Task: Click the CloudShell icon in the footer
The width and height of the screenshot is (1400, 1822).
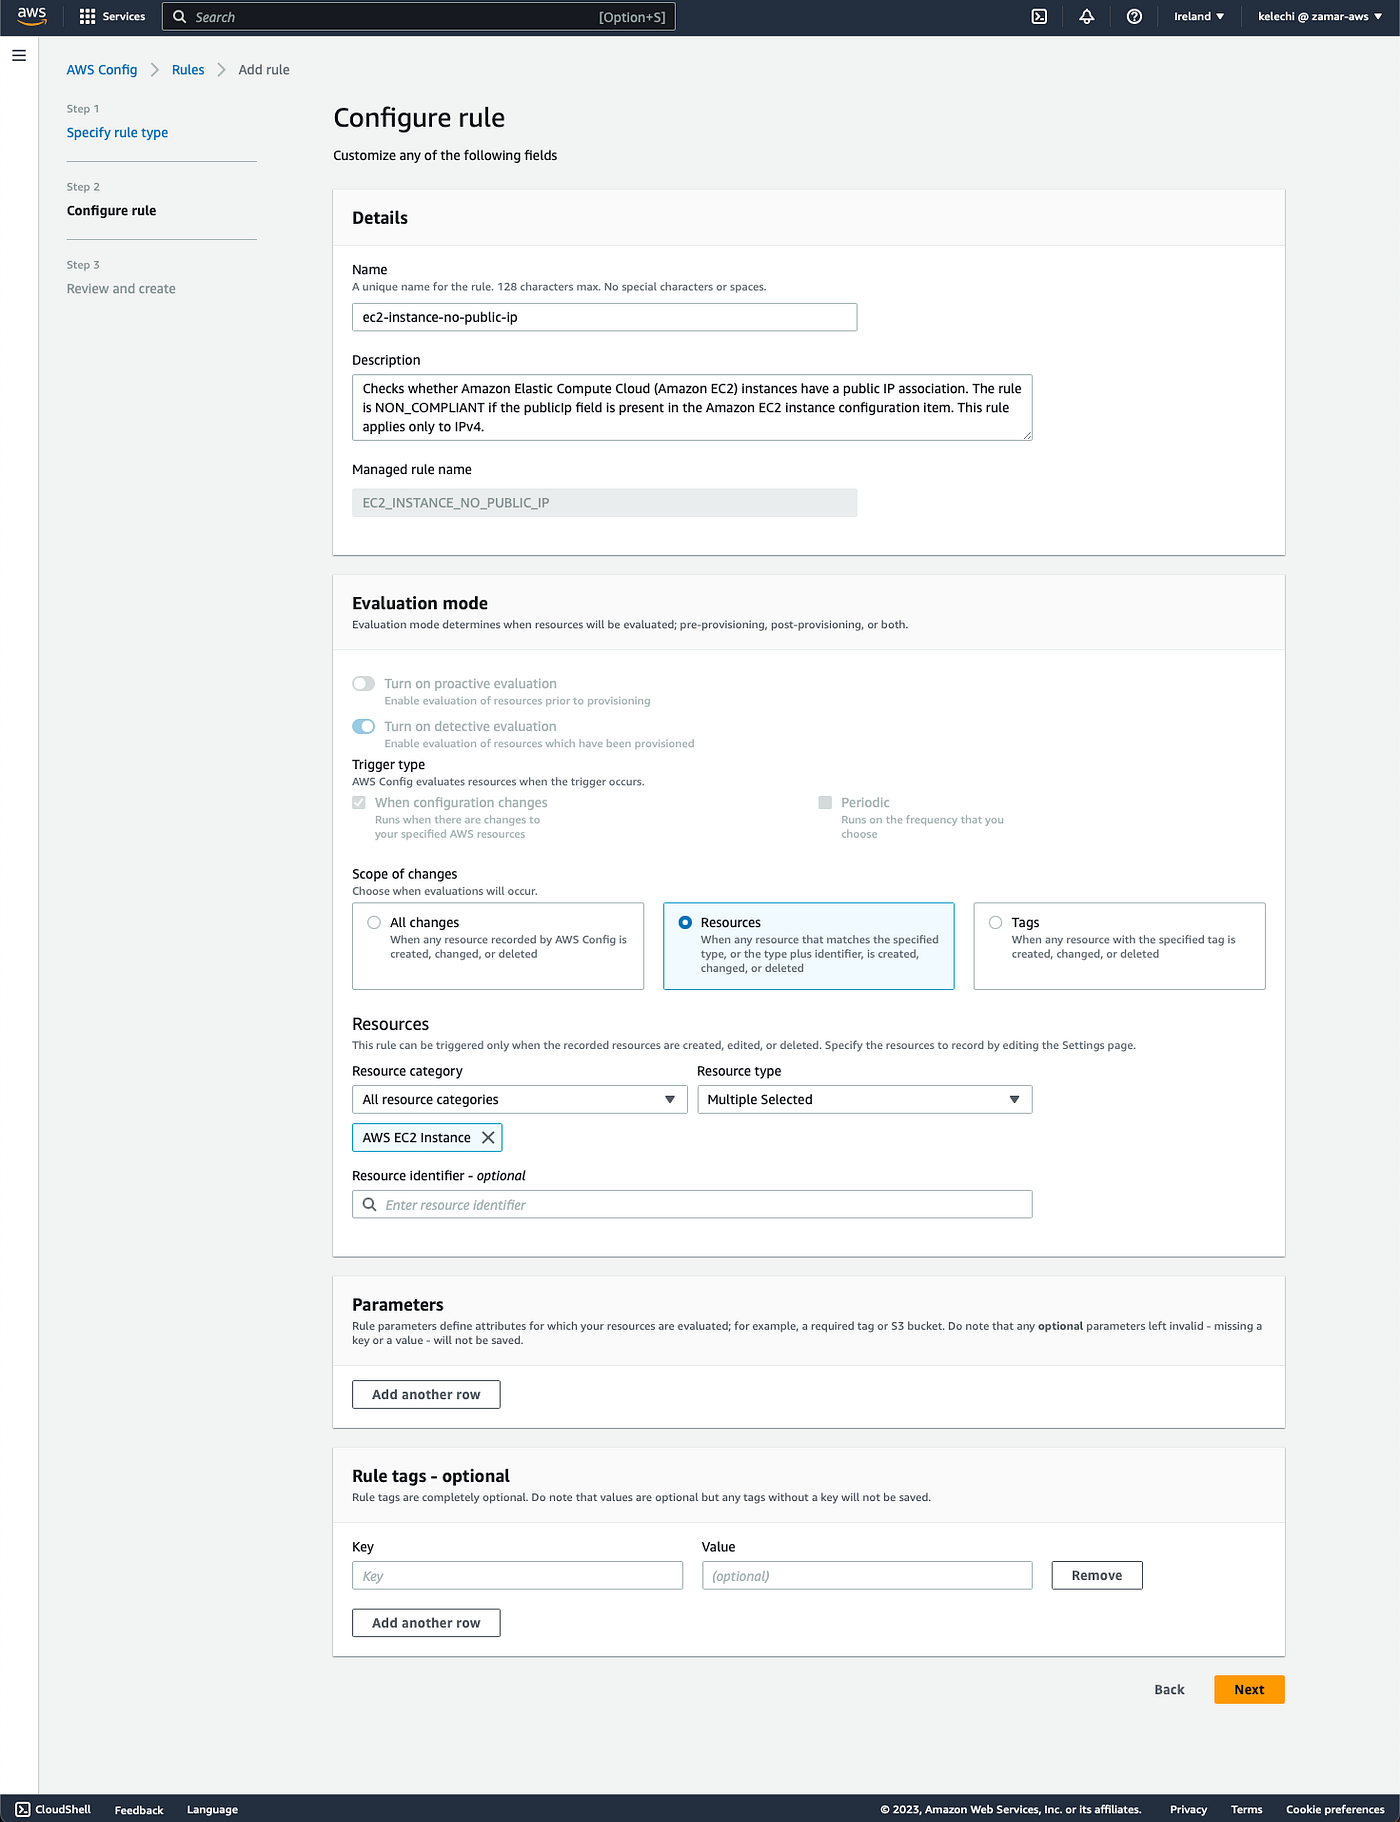Action: (x=23, y=1809)
